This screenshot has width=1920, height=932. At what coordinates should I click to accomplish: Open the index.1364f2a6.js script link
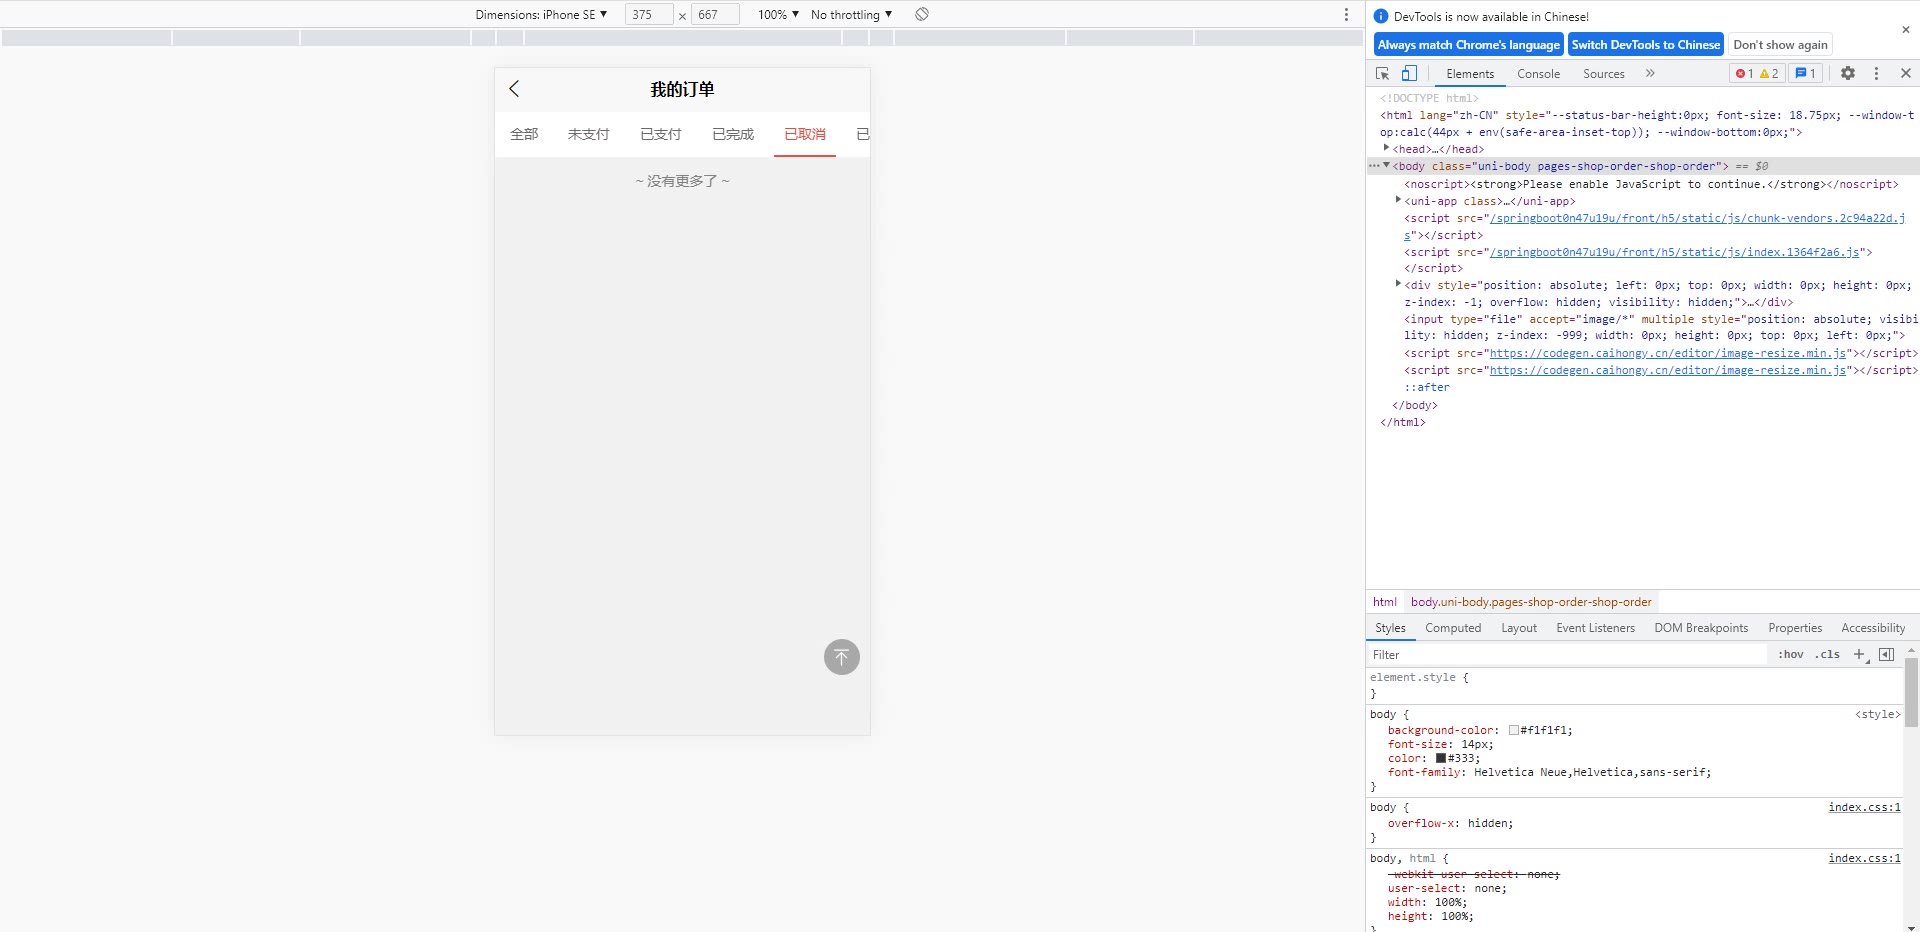click(1674, 252)
